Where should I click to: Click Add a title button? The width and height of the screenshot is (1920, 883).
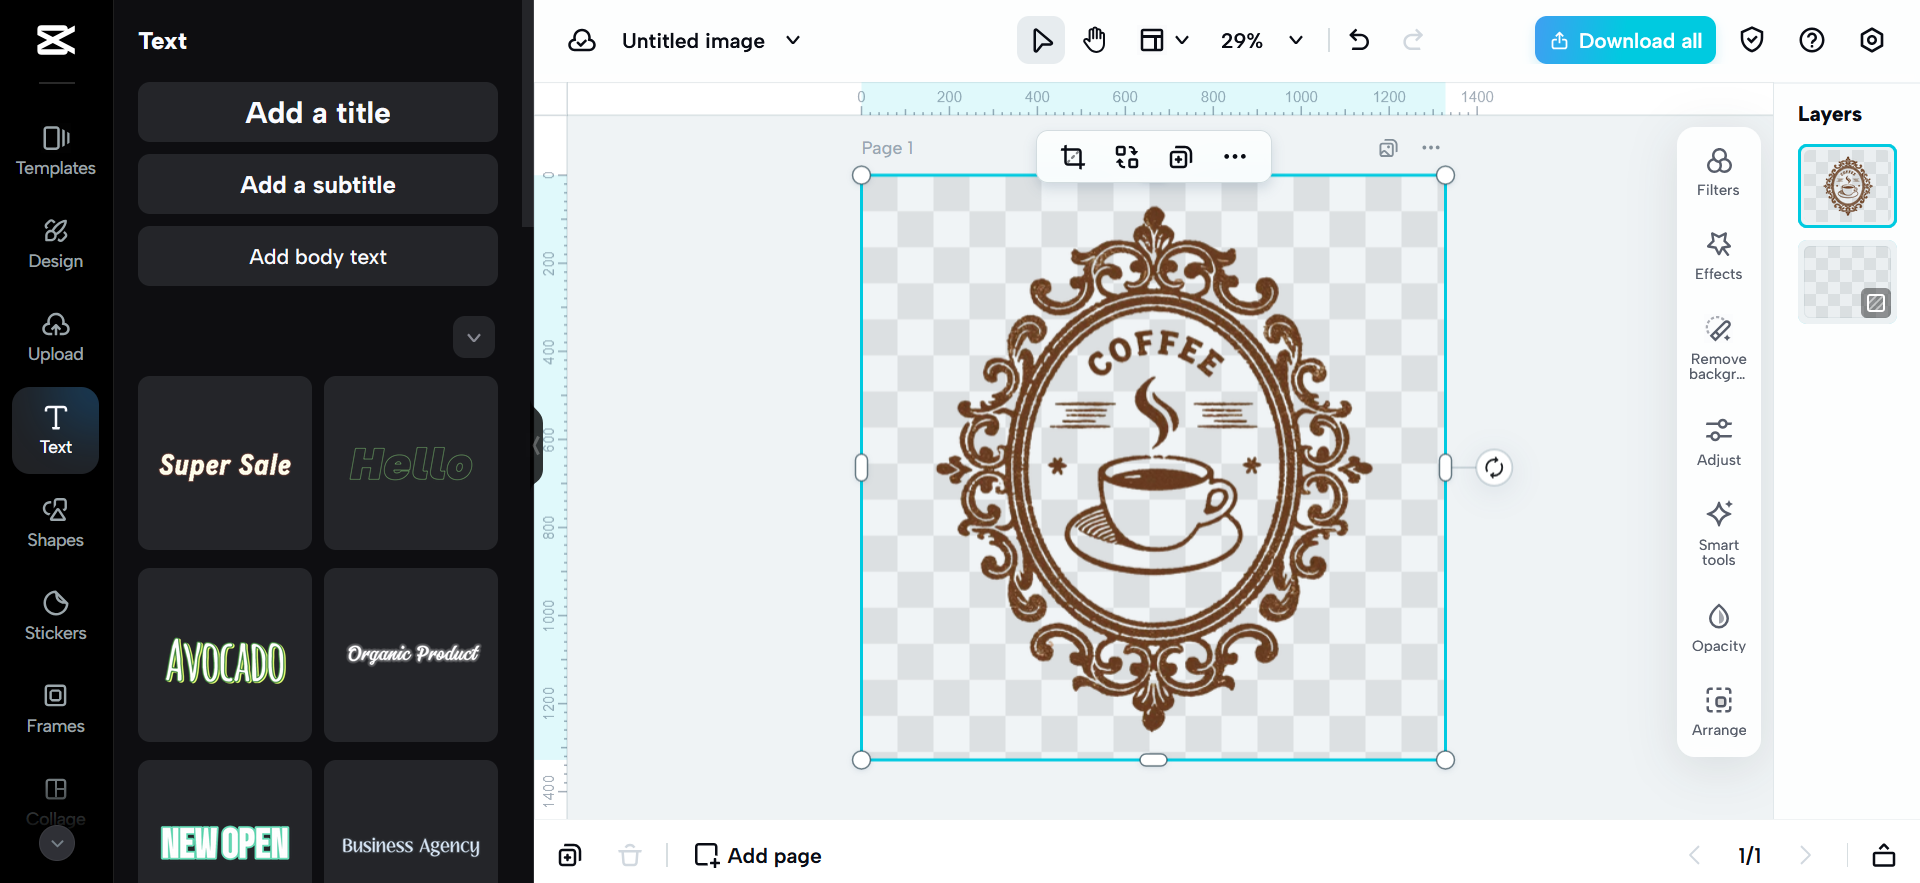(x=318, y=113)
